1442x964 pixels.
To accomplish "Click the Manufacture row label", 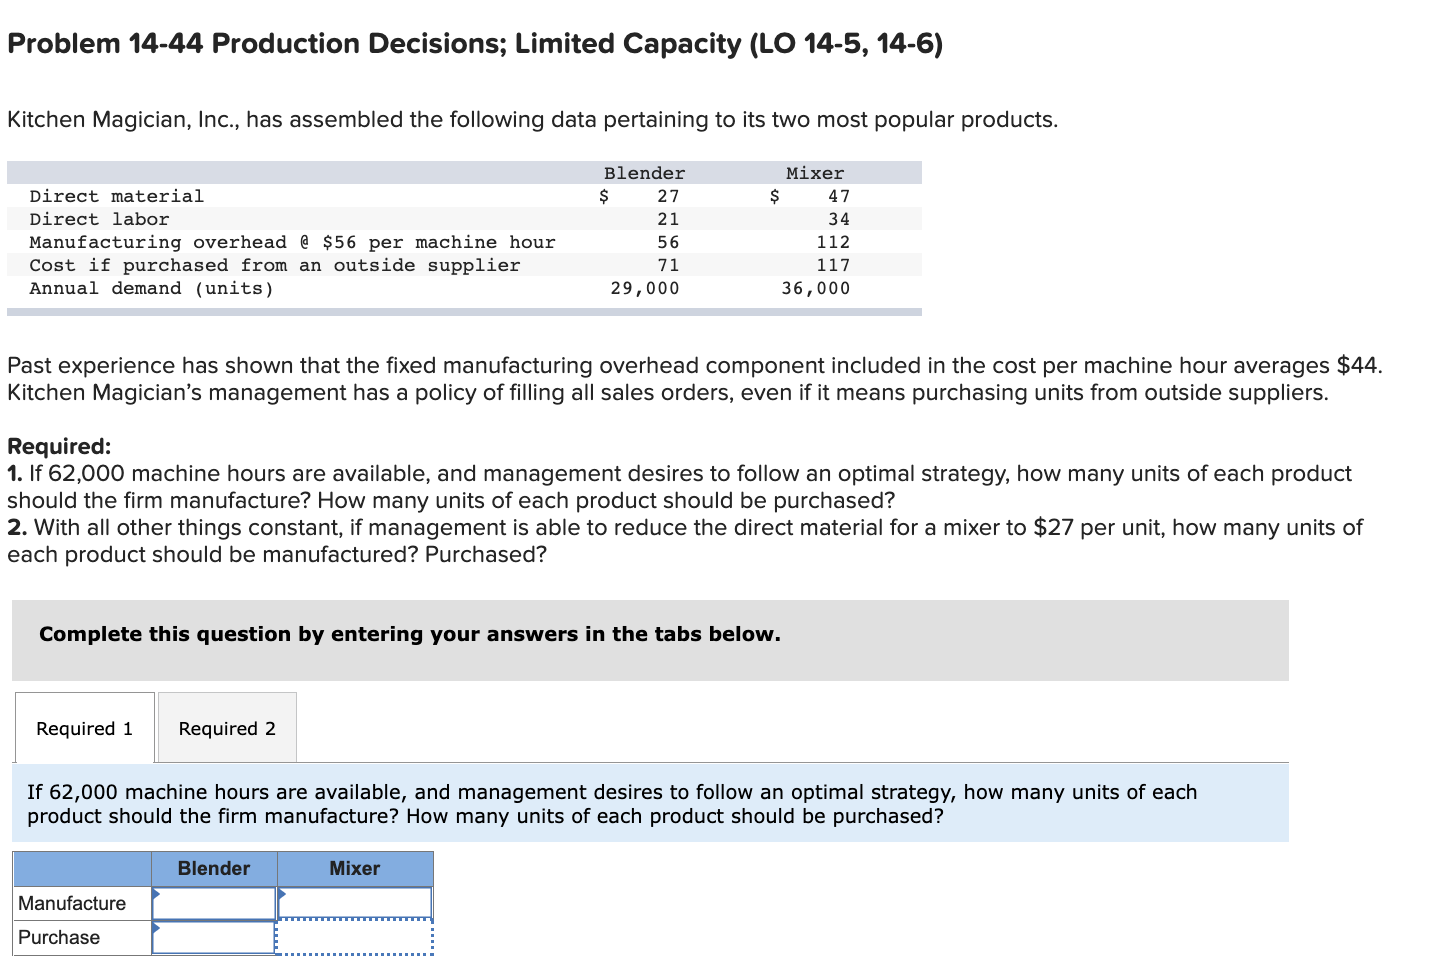I will 73,902.
